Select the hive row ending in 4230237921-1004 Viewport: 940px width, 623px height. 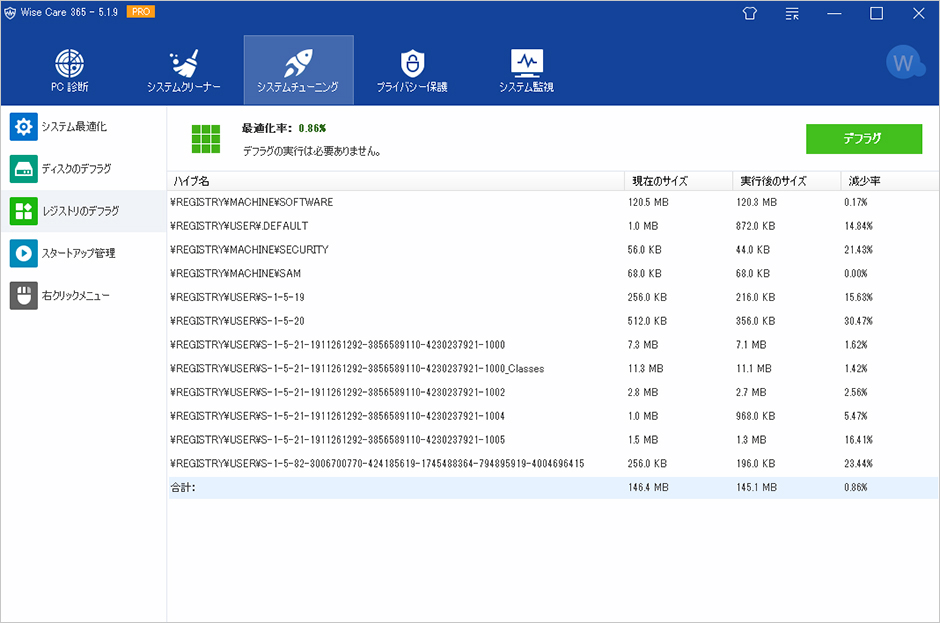pyautogui.click(x=553, y=416)
